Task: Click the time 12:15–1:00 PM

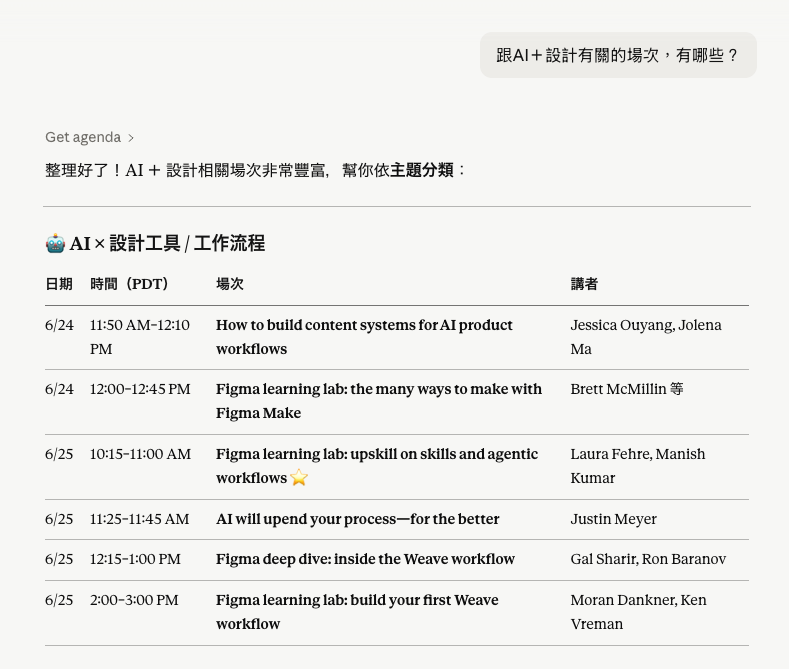Action: tap(135, 559)
